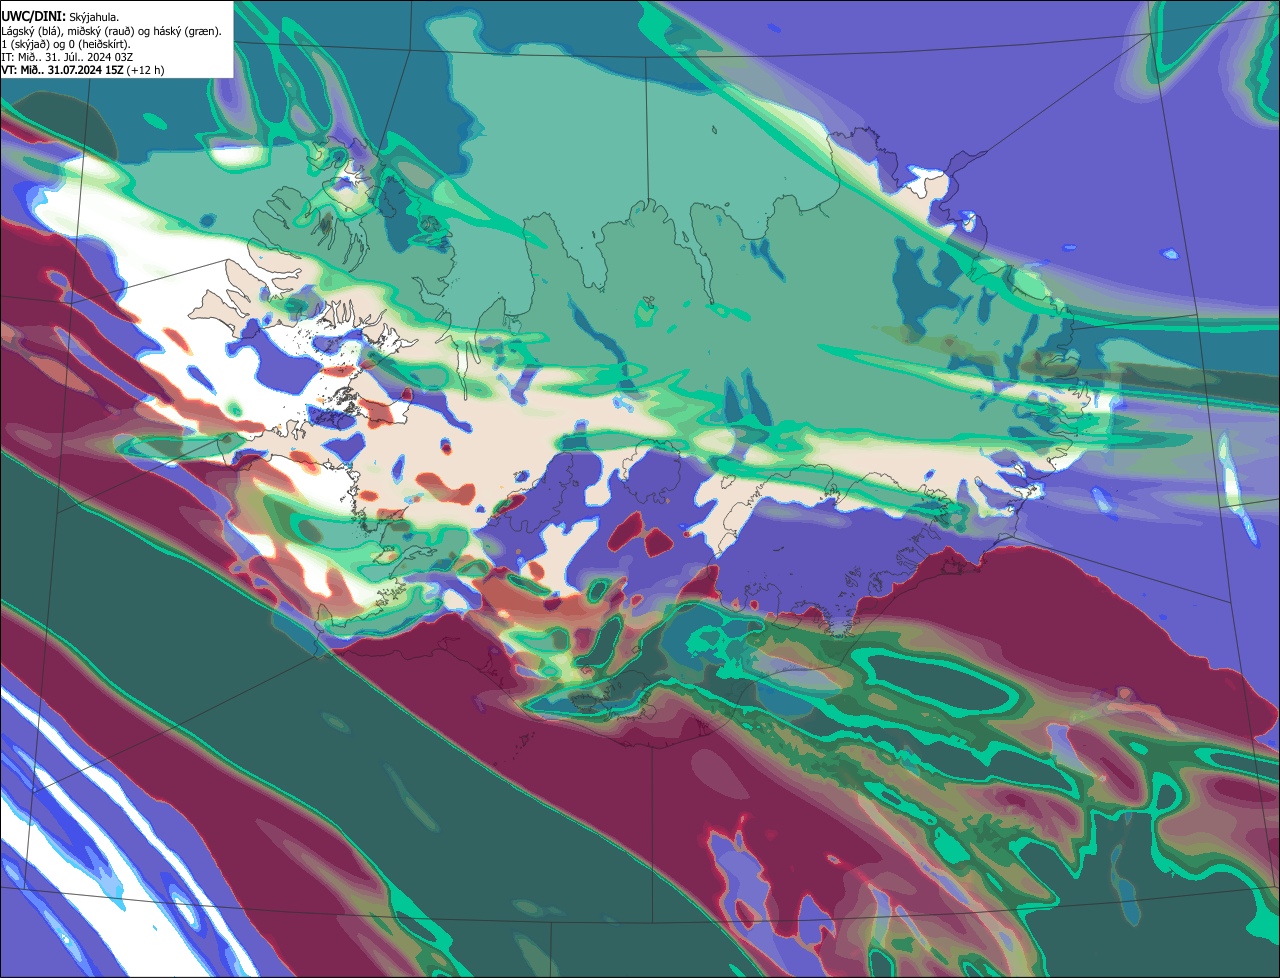This screenshot has height=978, width=1280.
Task: Select the 'Lágský (blá), miðský (rauð)' legend line
Action: [x=112, y=31]
